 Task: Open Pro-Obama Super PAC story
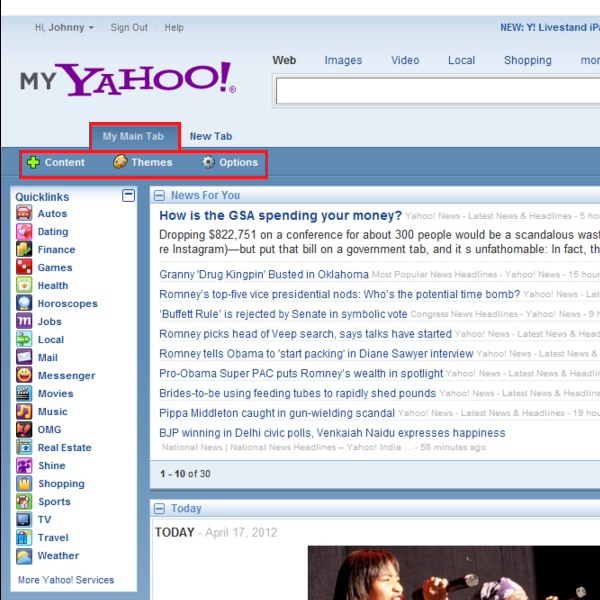point(301,373)
